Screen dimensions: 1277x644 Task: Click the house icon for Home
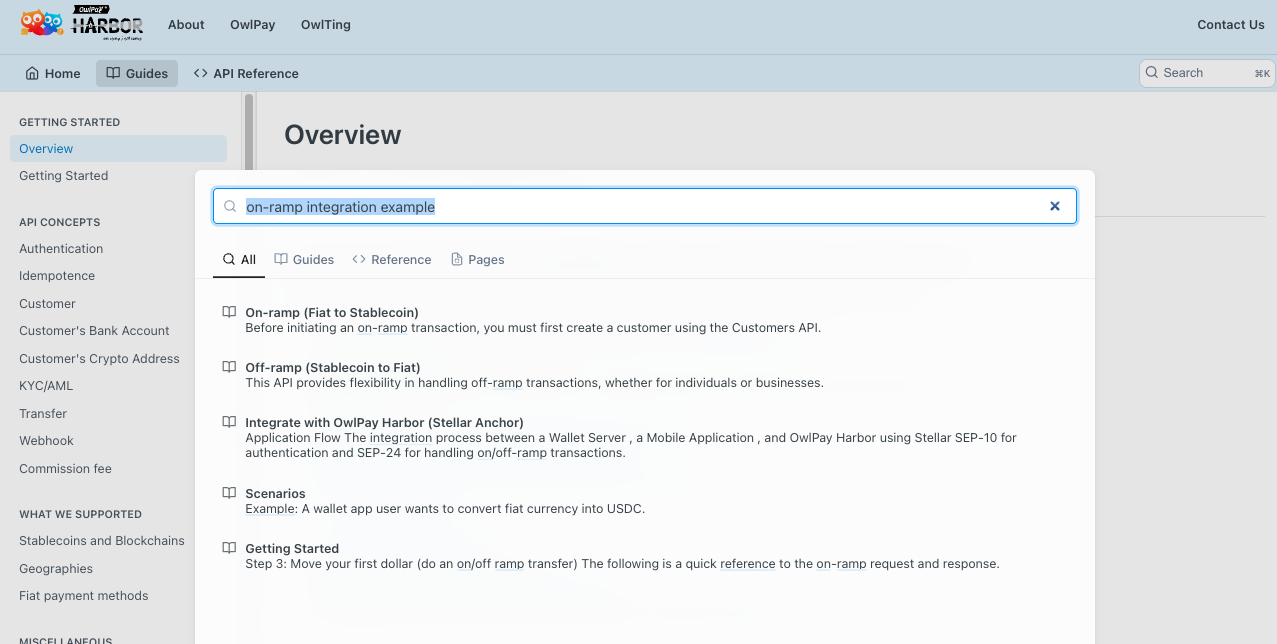[33, 73]
